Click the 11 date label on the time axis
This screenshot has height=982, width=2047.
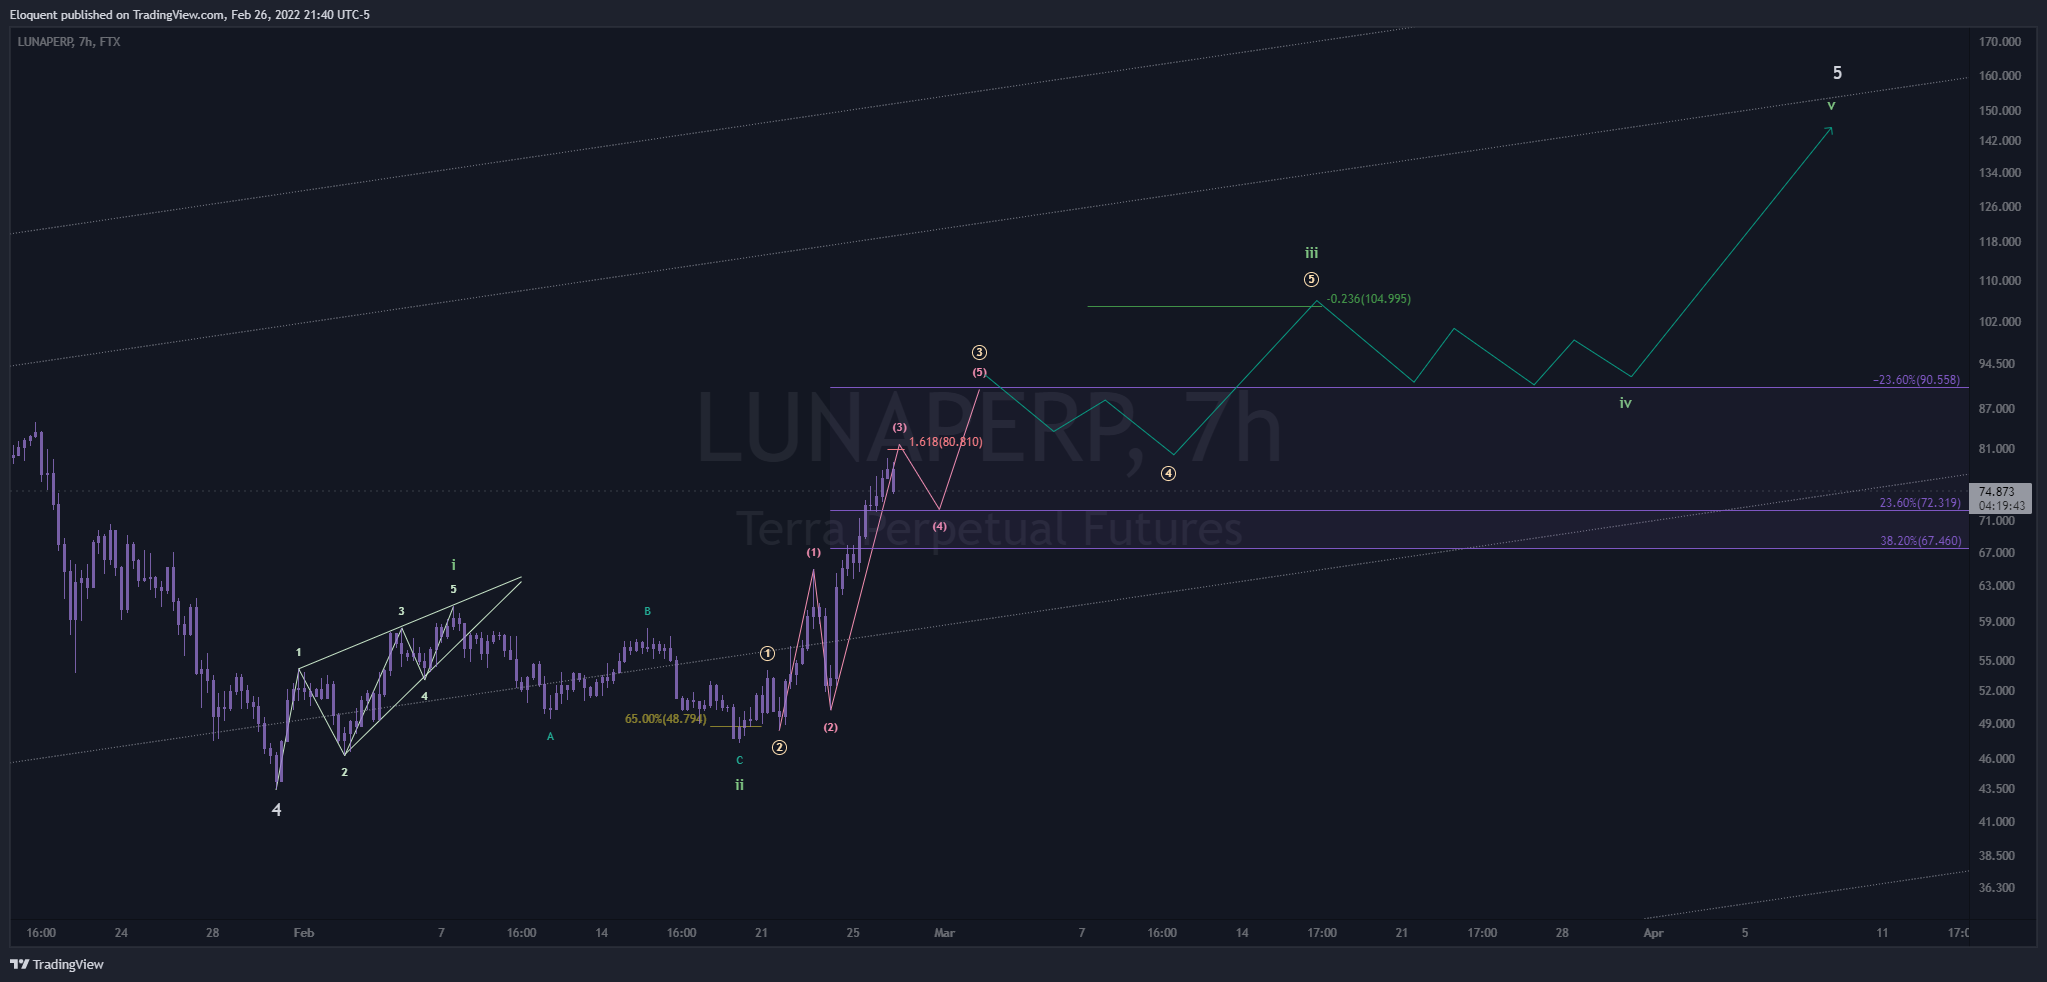click(x=1882, y=933)
